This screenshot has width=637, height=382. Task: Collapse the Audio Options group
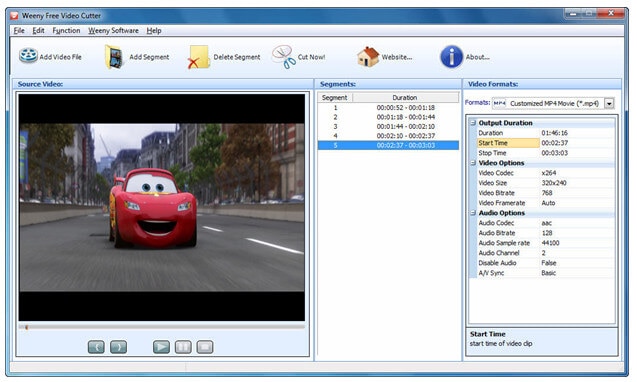click(x=473, y=213)
